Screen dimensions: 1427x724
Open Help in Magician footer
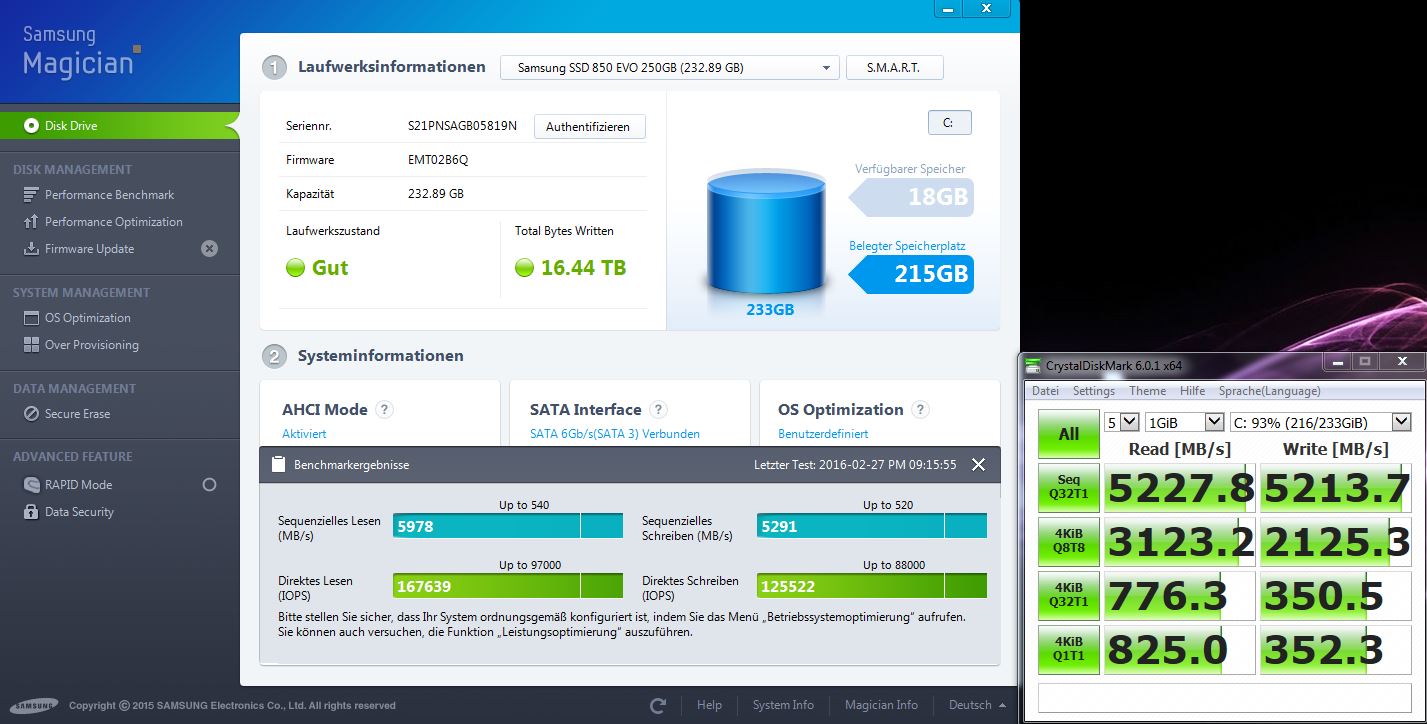tap(709, 705)
